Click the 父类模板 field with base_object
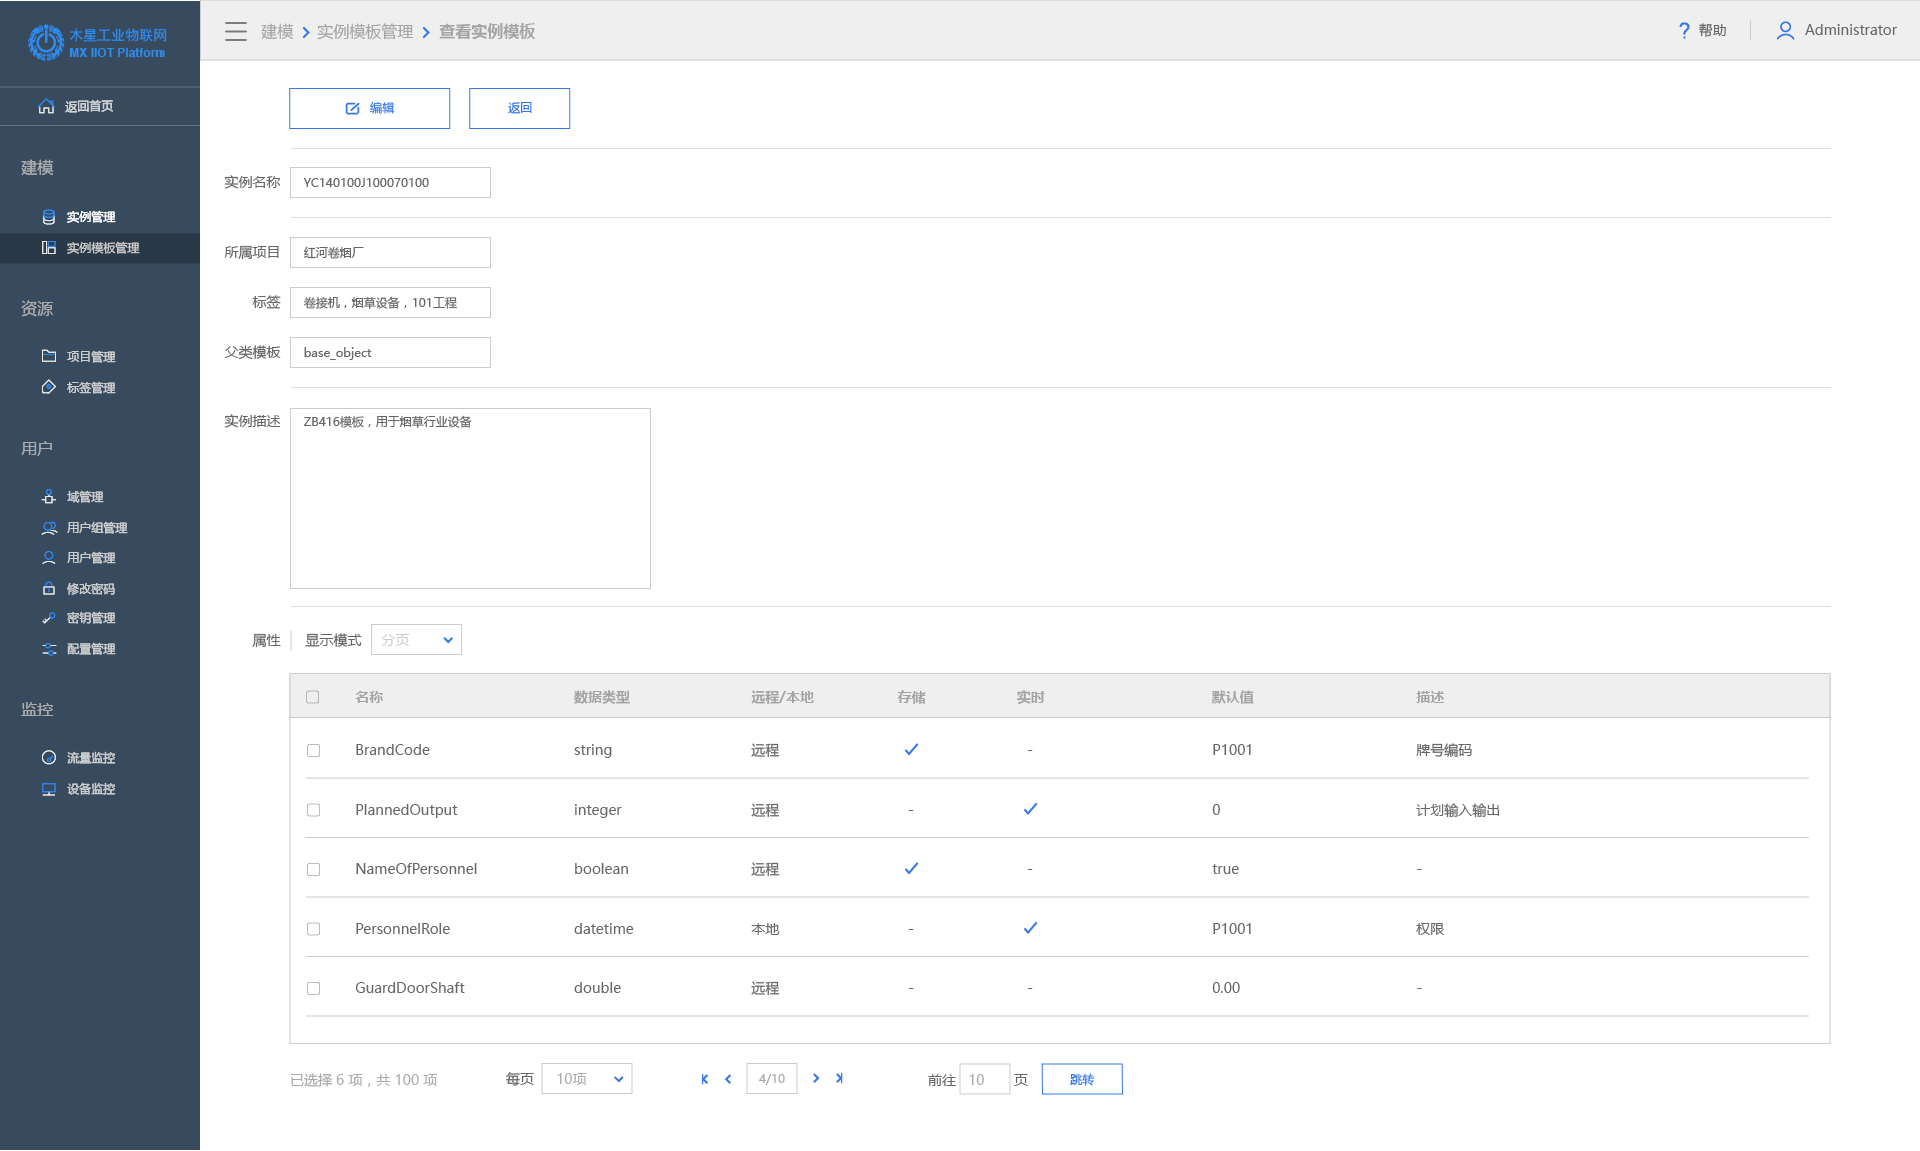The image size is (1920, 1151). [x=390, y=352]
